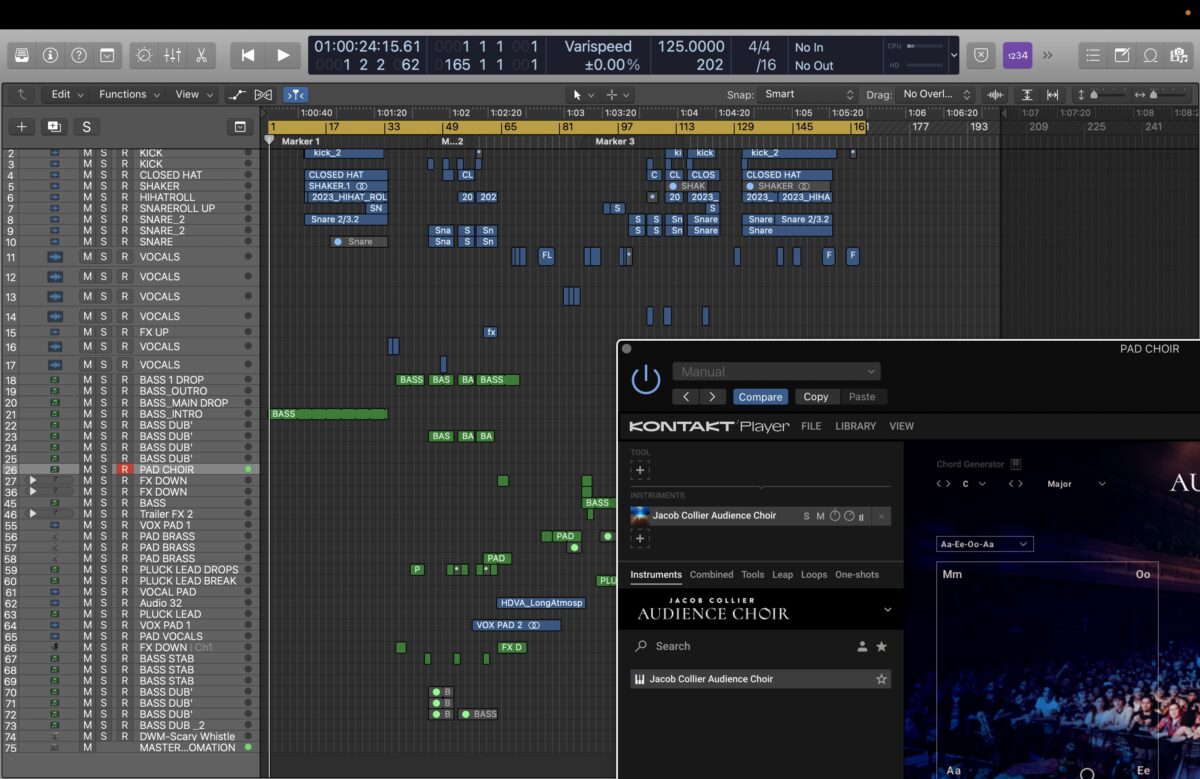Expand the FX DOWN track 27 stack

[32, 481]
